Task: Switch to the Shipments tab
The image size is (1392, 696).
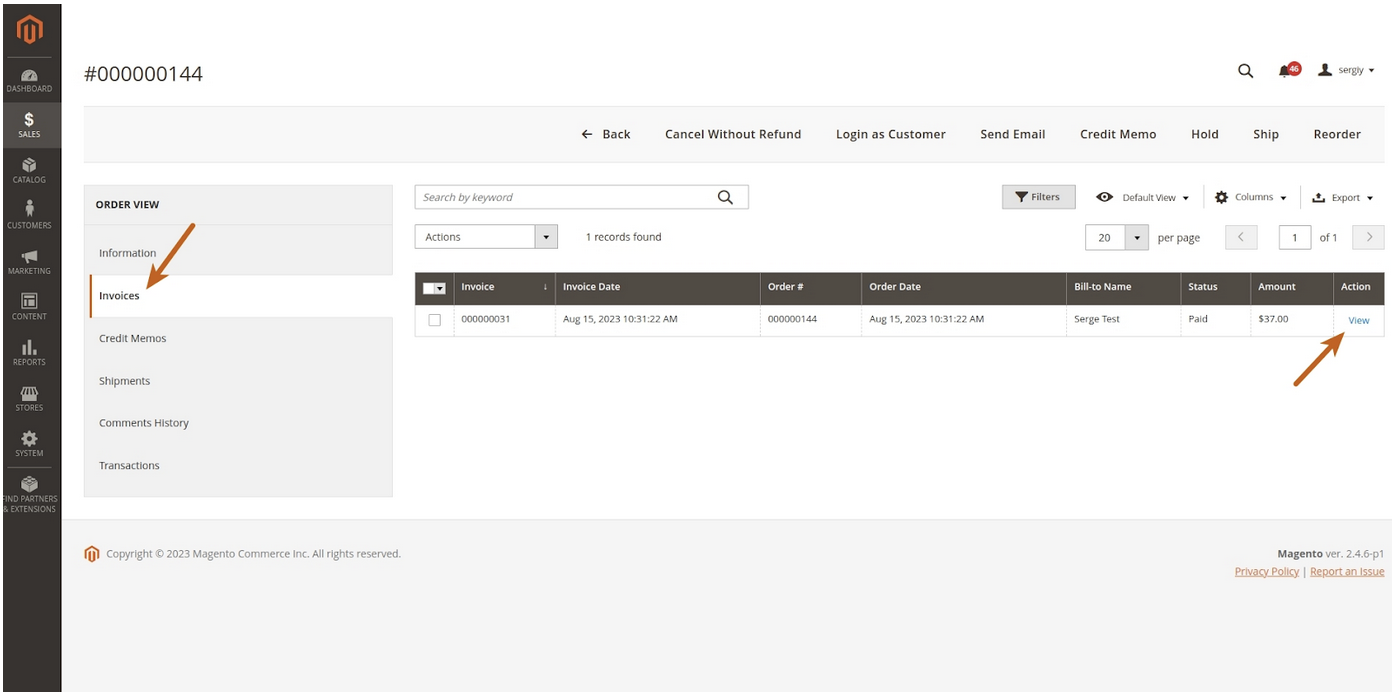Action: click(238, 381)
